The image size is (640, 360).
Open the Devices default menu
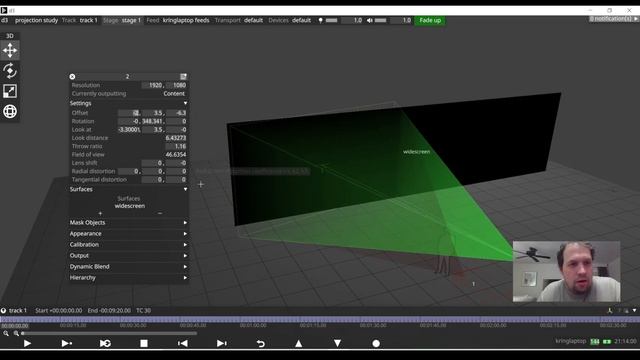290,20
